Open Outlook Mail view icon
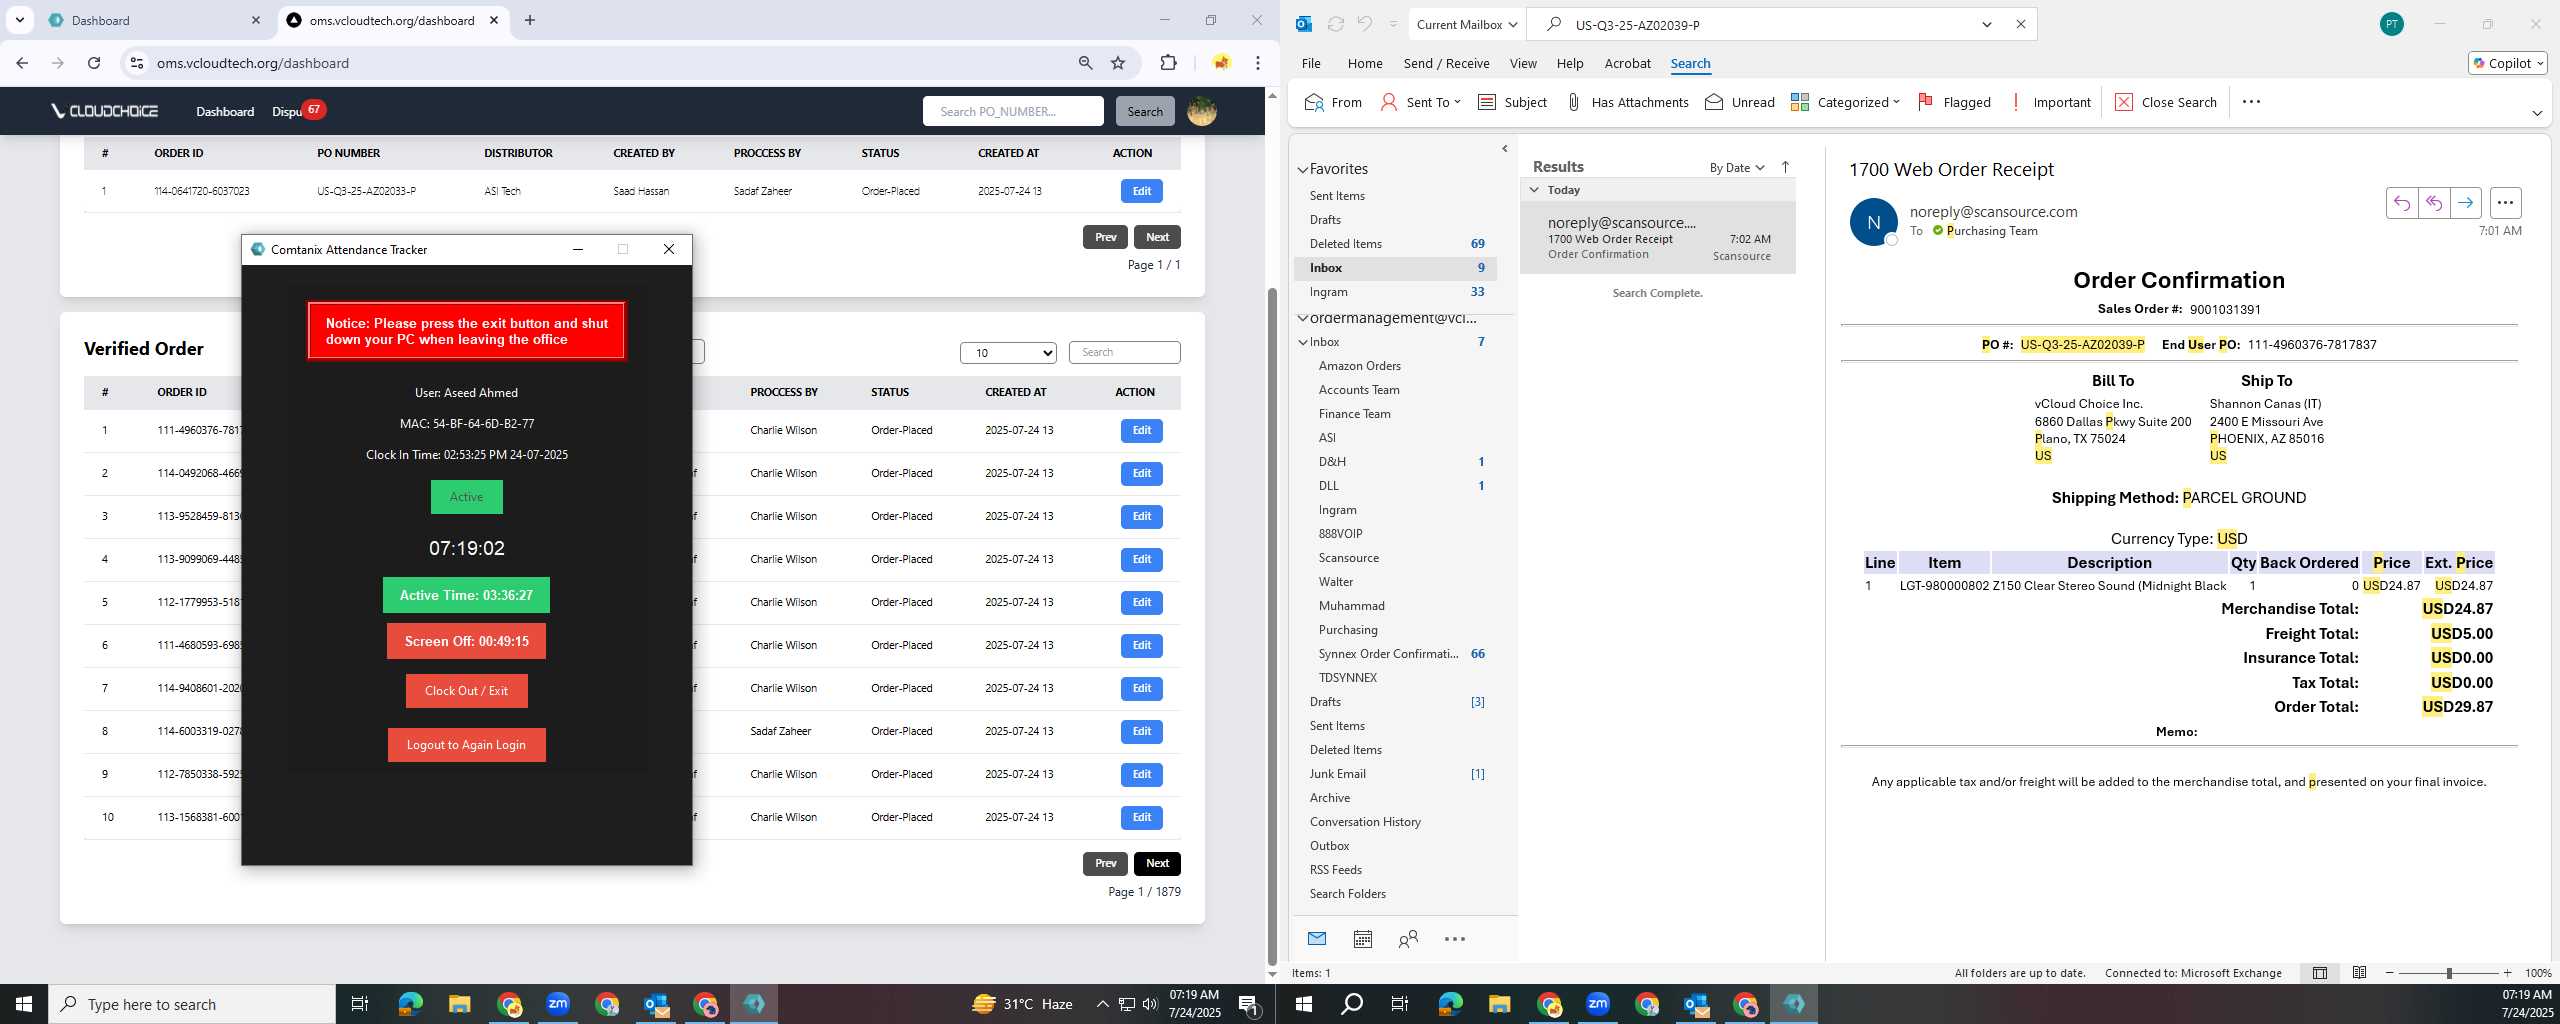 coord(1317,939)
